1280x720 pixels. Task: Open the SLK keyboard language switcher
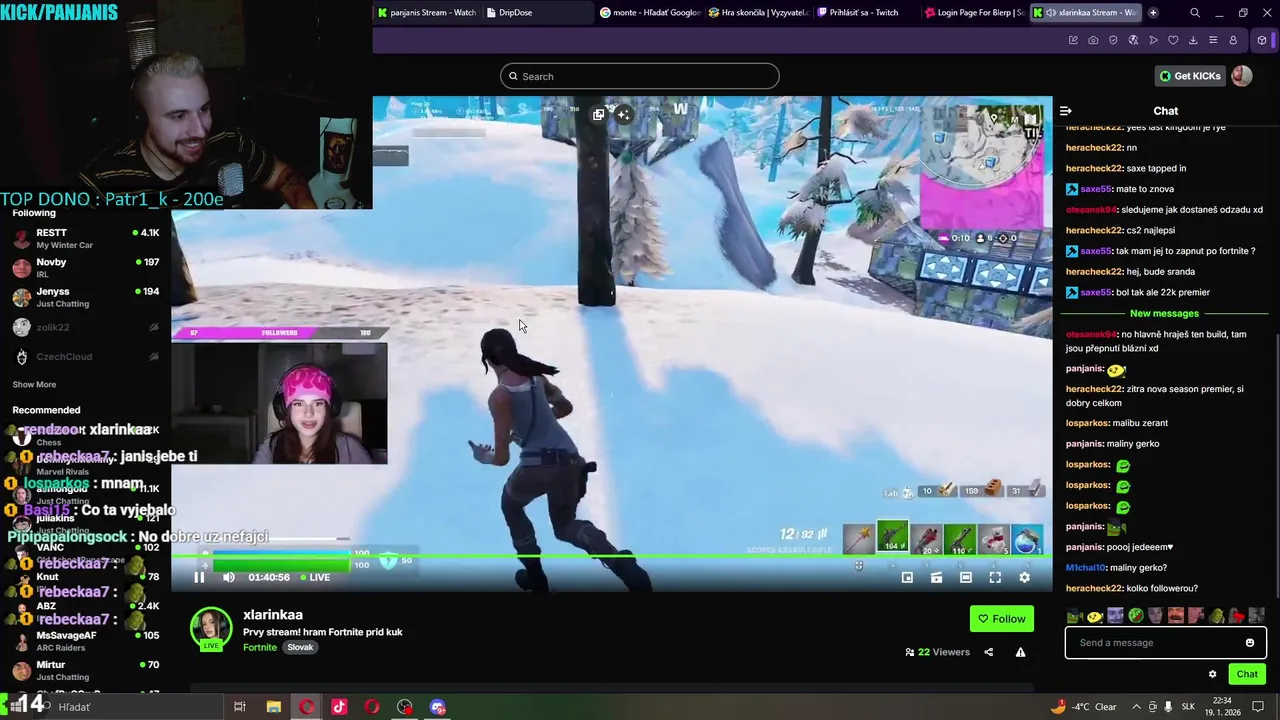pos(1188,707)
